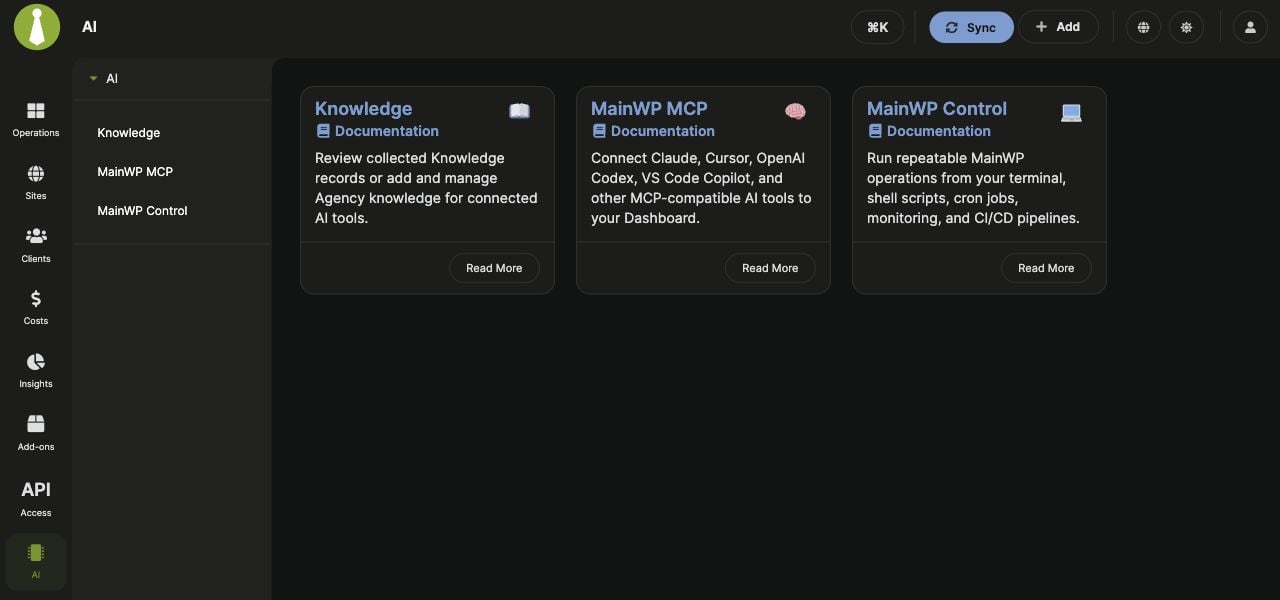Screen dimensions: 1280x600
Task: Click the brain icon on MainWP MCP card
Action: pos(795,111)
